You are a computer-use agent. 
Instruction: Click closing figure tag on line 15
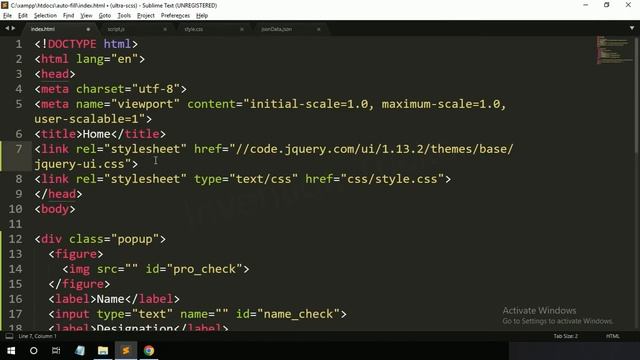(x=79, y=284)
